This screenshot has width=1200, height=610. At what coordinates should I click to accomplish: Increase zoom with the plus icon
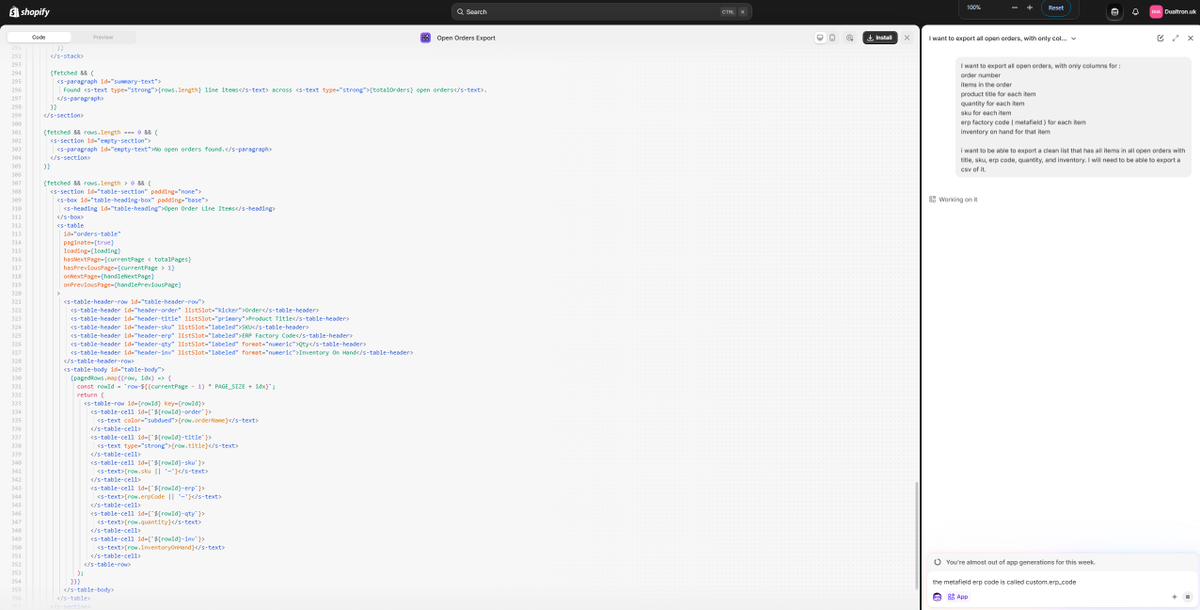1029,7
